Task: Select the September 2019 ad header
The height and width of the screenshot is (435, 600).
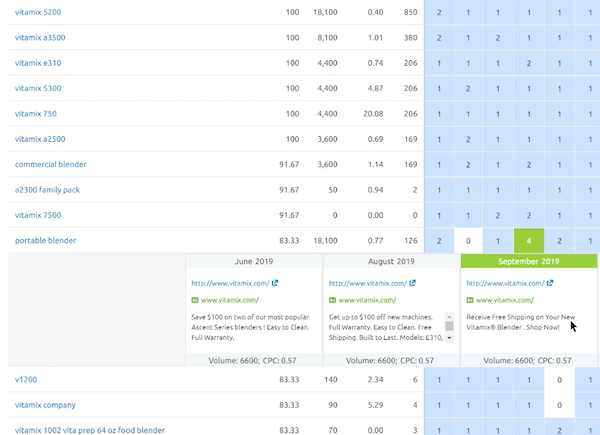Action: tap(529, 261)
